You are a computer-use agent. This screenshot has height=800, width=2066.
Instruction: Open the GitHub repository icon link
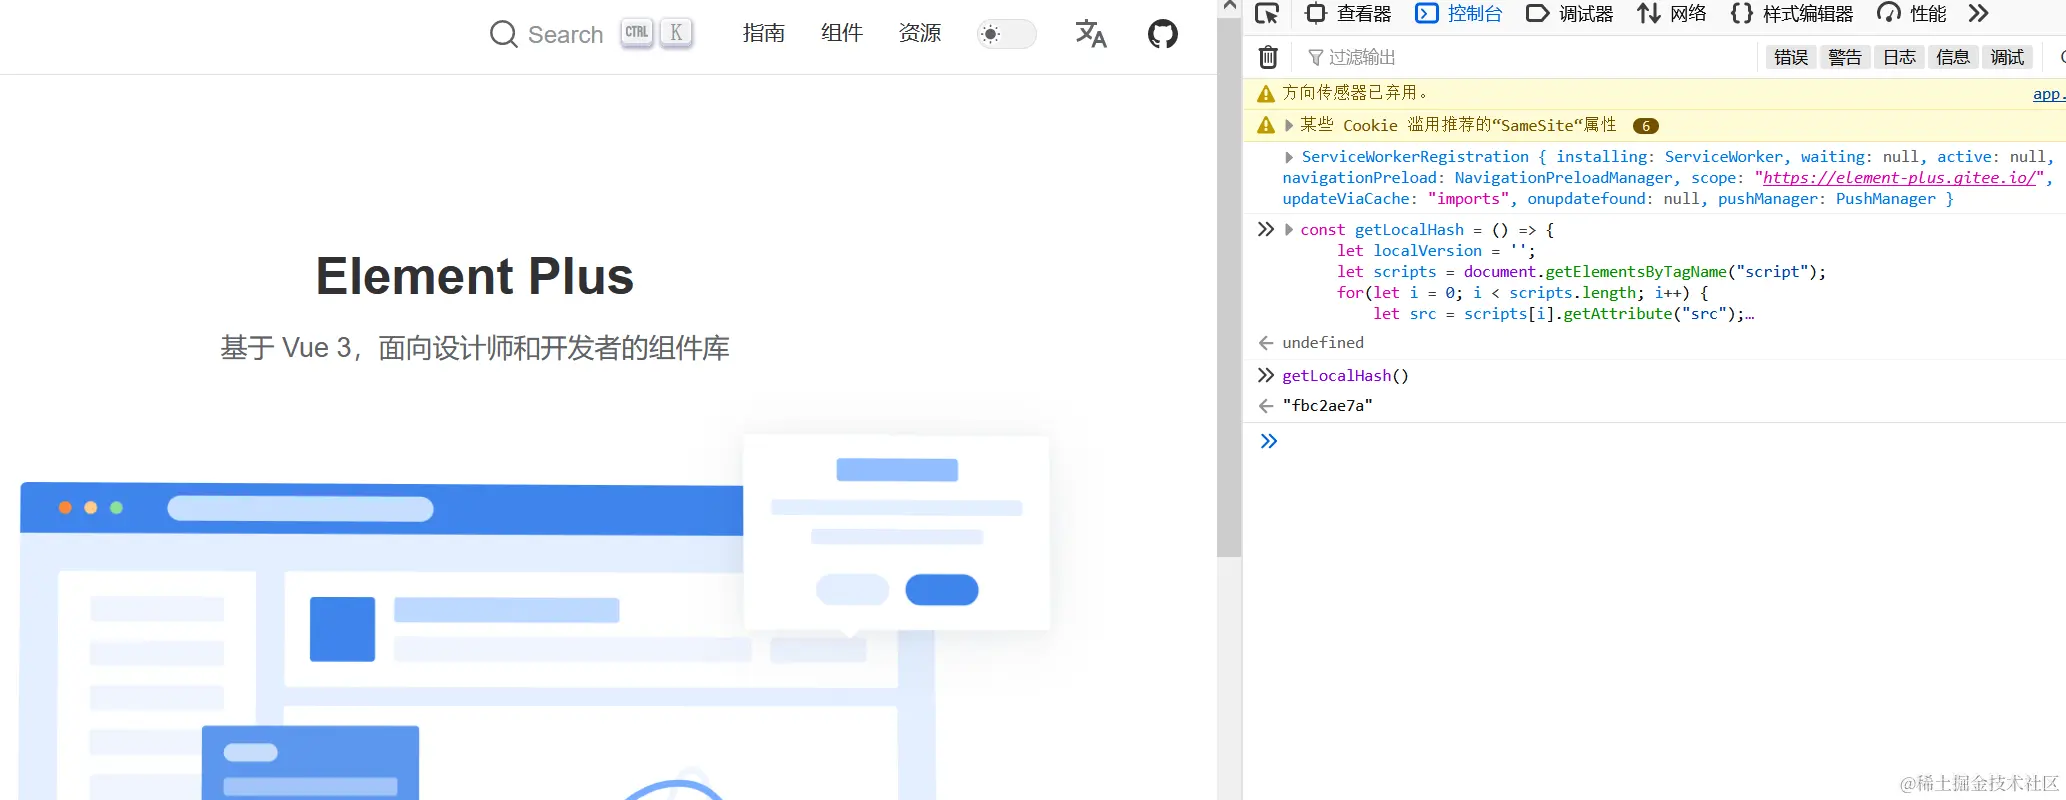1162,34
